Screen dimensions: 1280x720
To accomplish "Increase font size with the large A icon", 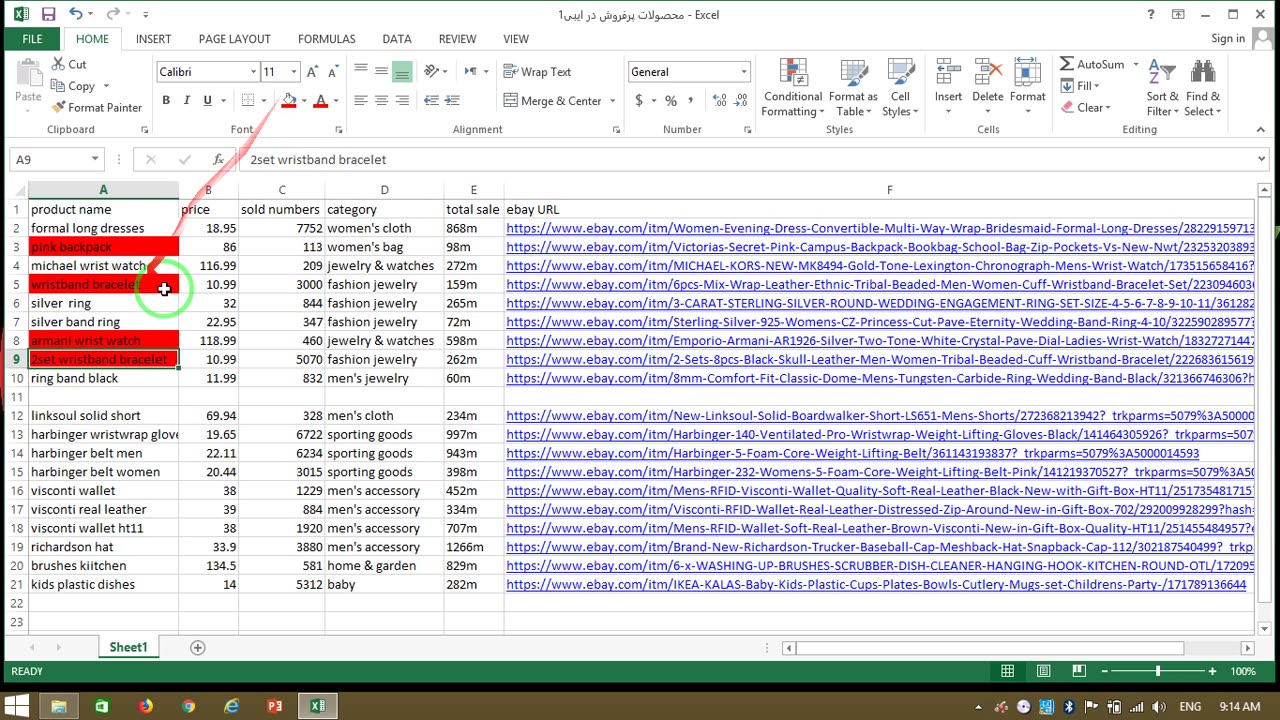I will 313,72.
